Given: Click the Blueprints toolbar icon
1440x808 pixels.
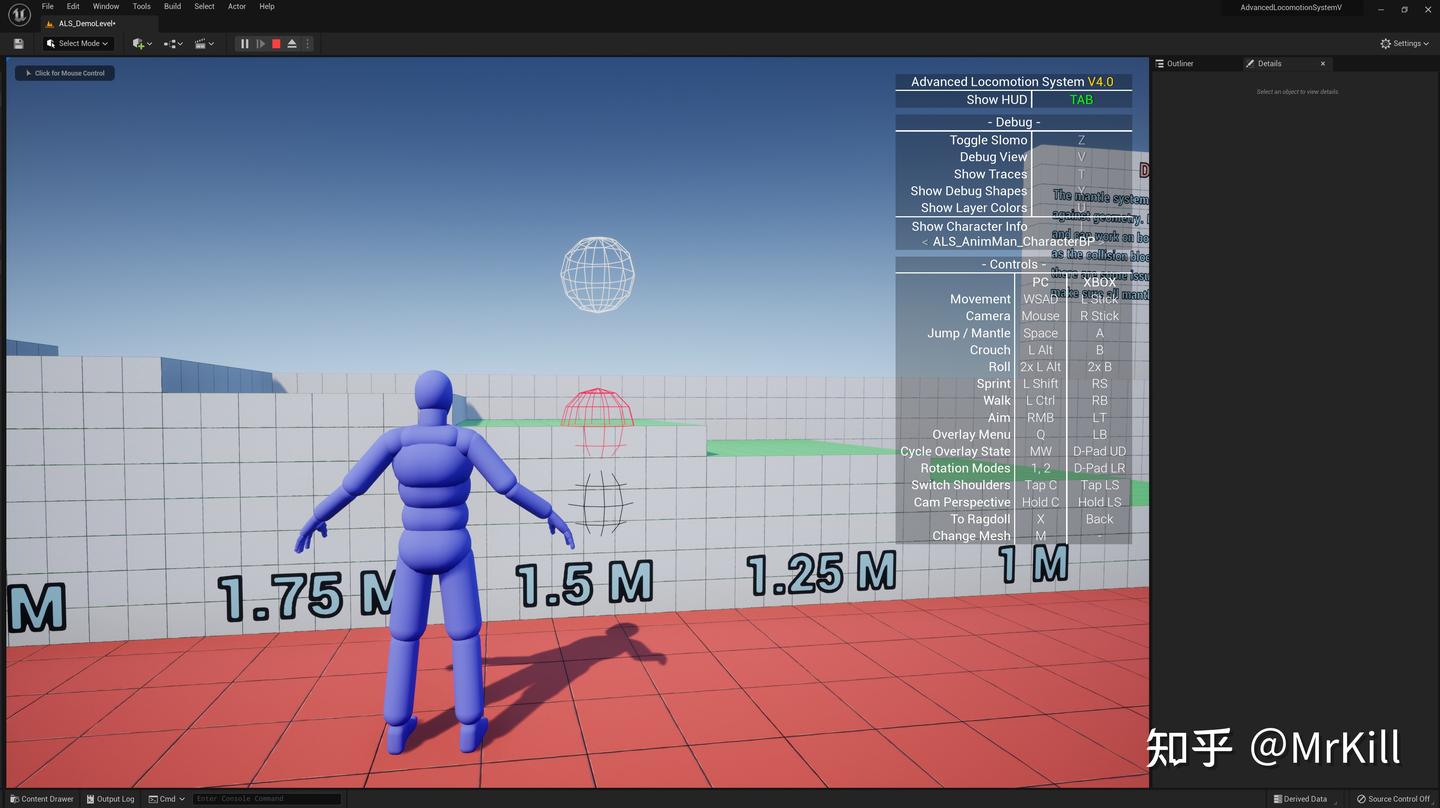Looking at the screenshot, I should (170, 43).
